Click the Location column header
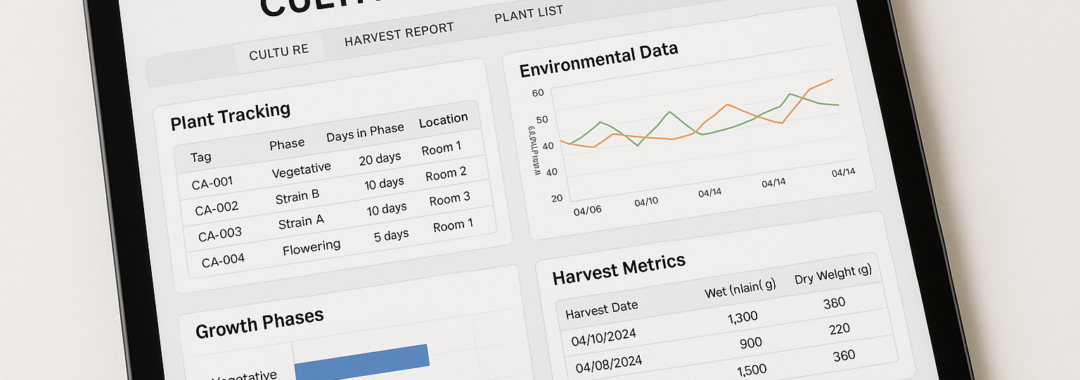This screenshot has height=380, width=1080. click(x=444, y=120)
